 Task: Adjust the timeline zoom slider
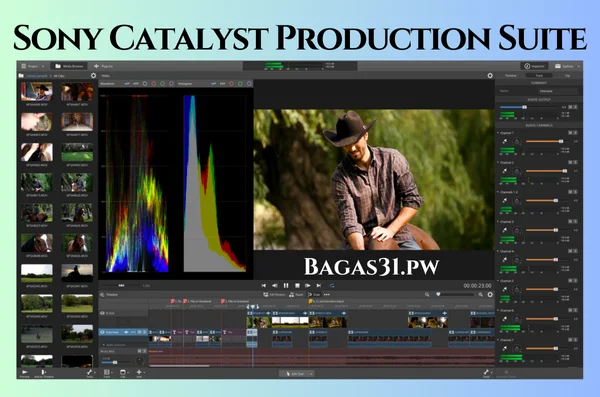point(455,295)
